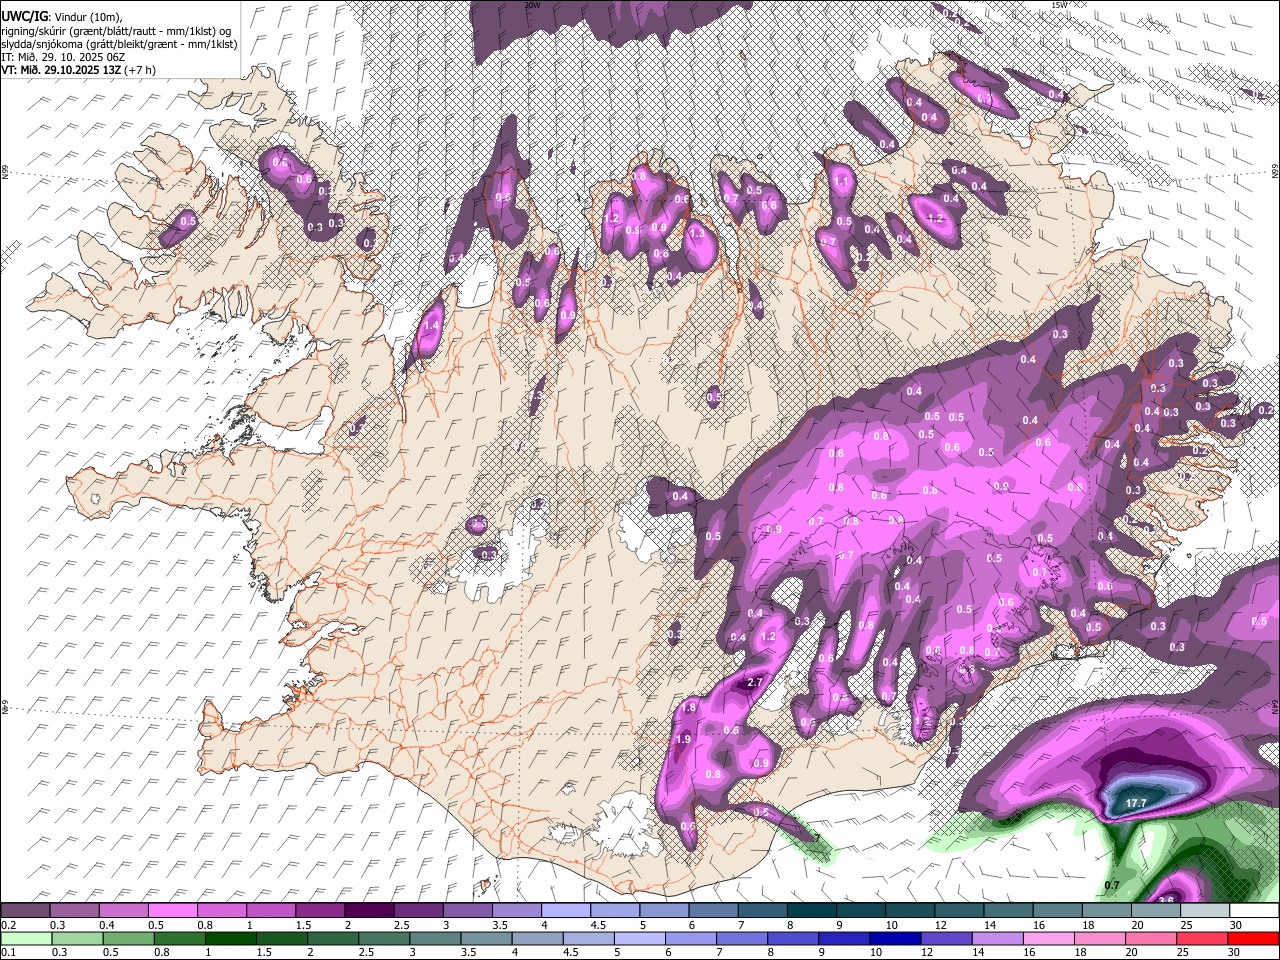1280x960 pixels.
Task: Click the UWC/IG title text
Action: [x=23, y=17]
